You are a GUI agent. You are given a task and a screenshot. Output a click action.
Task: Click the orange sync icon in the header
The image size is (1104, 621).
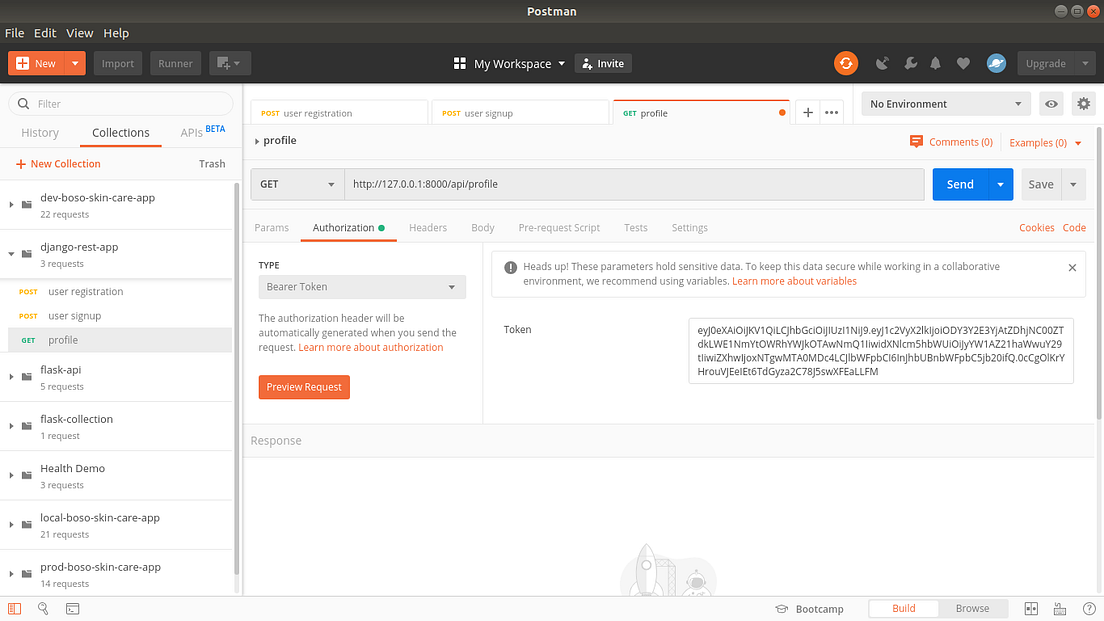845,62
